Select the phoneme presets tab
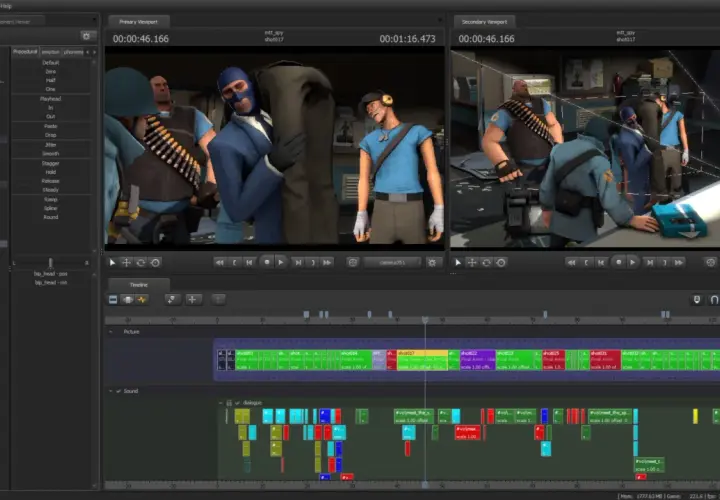720x500 pixels. [73, 52]
